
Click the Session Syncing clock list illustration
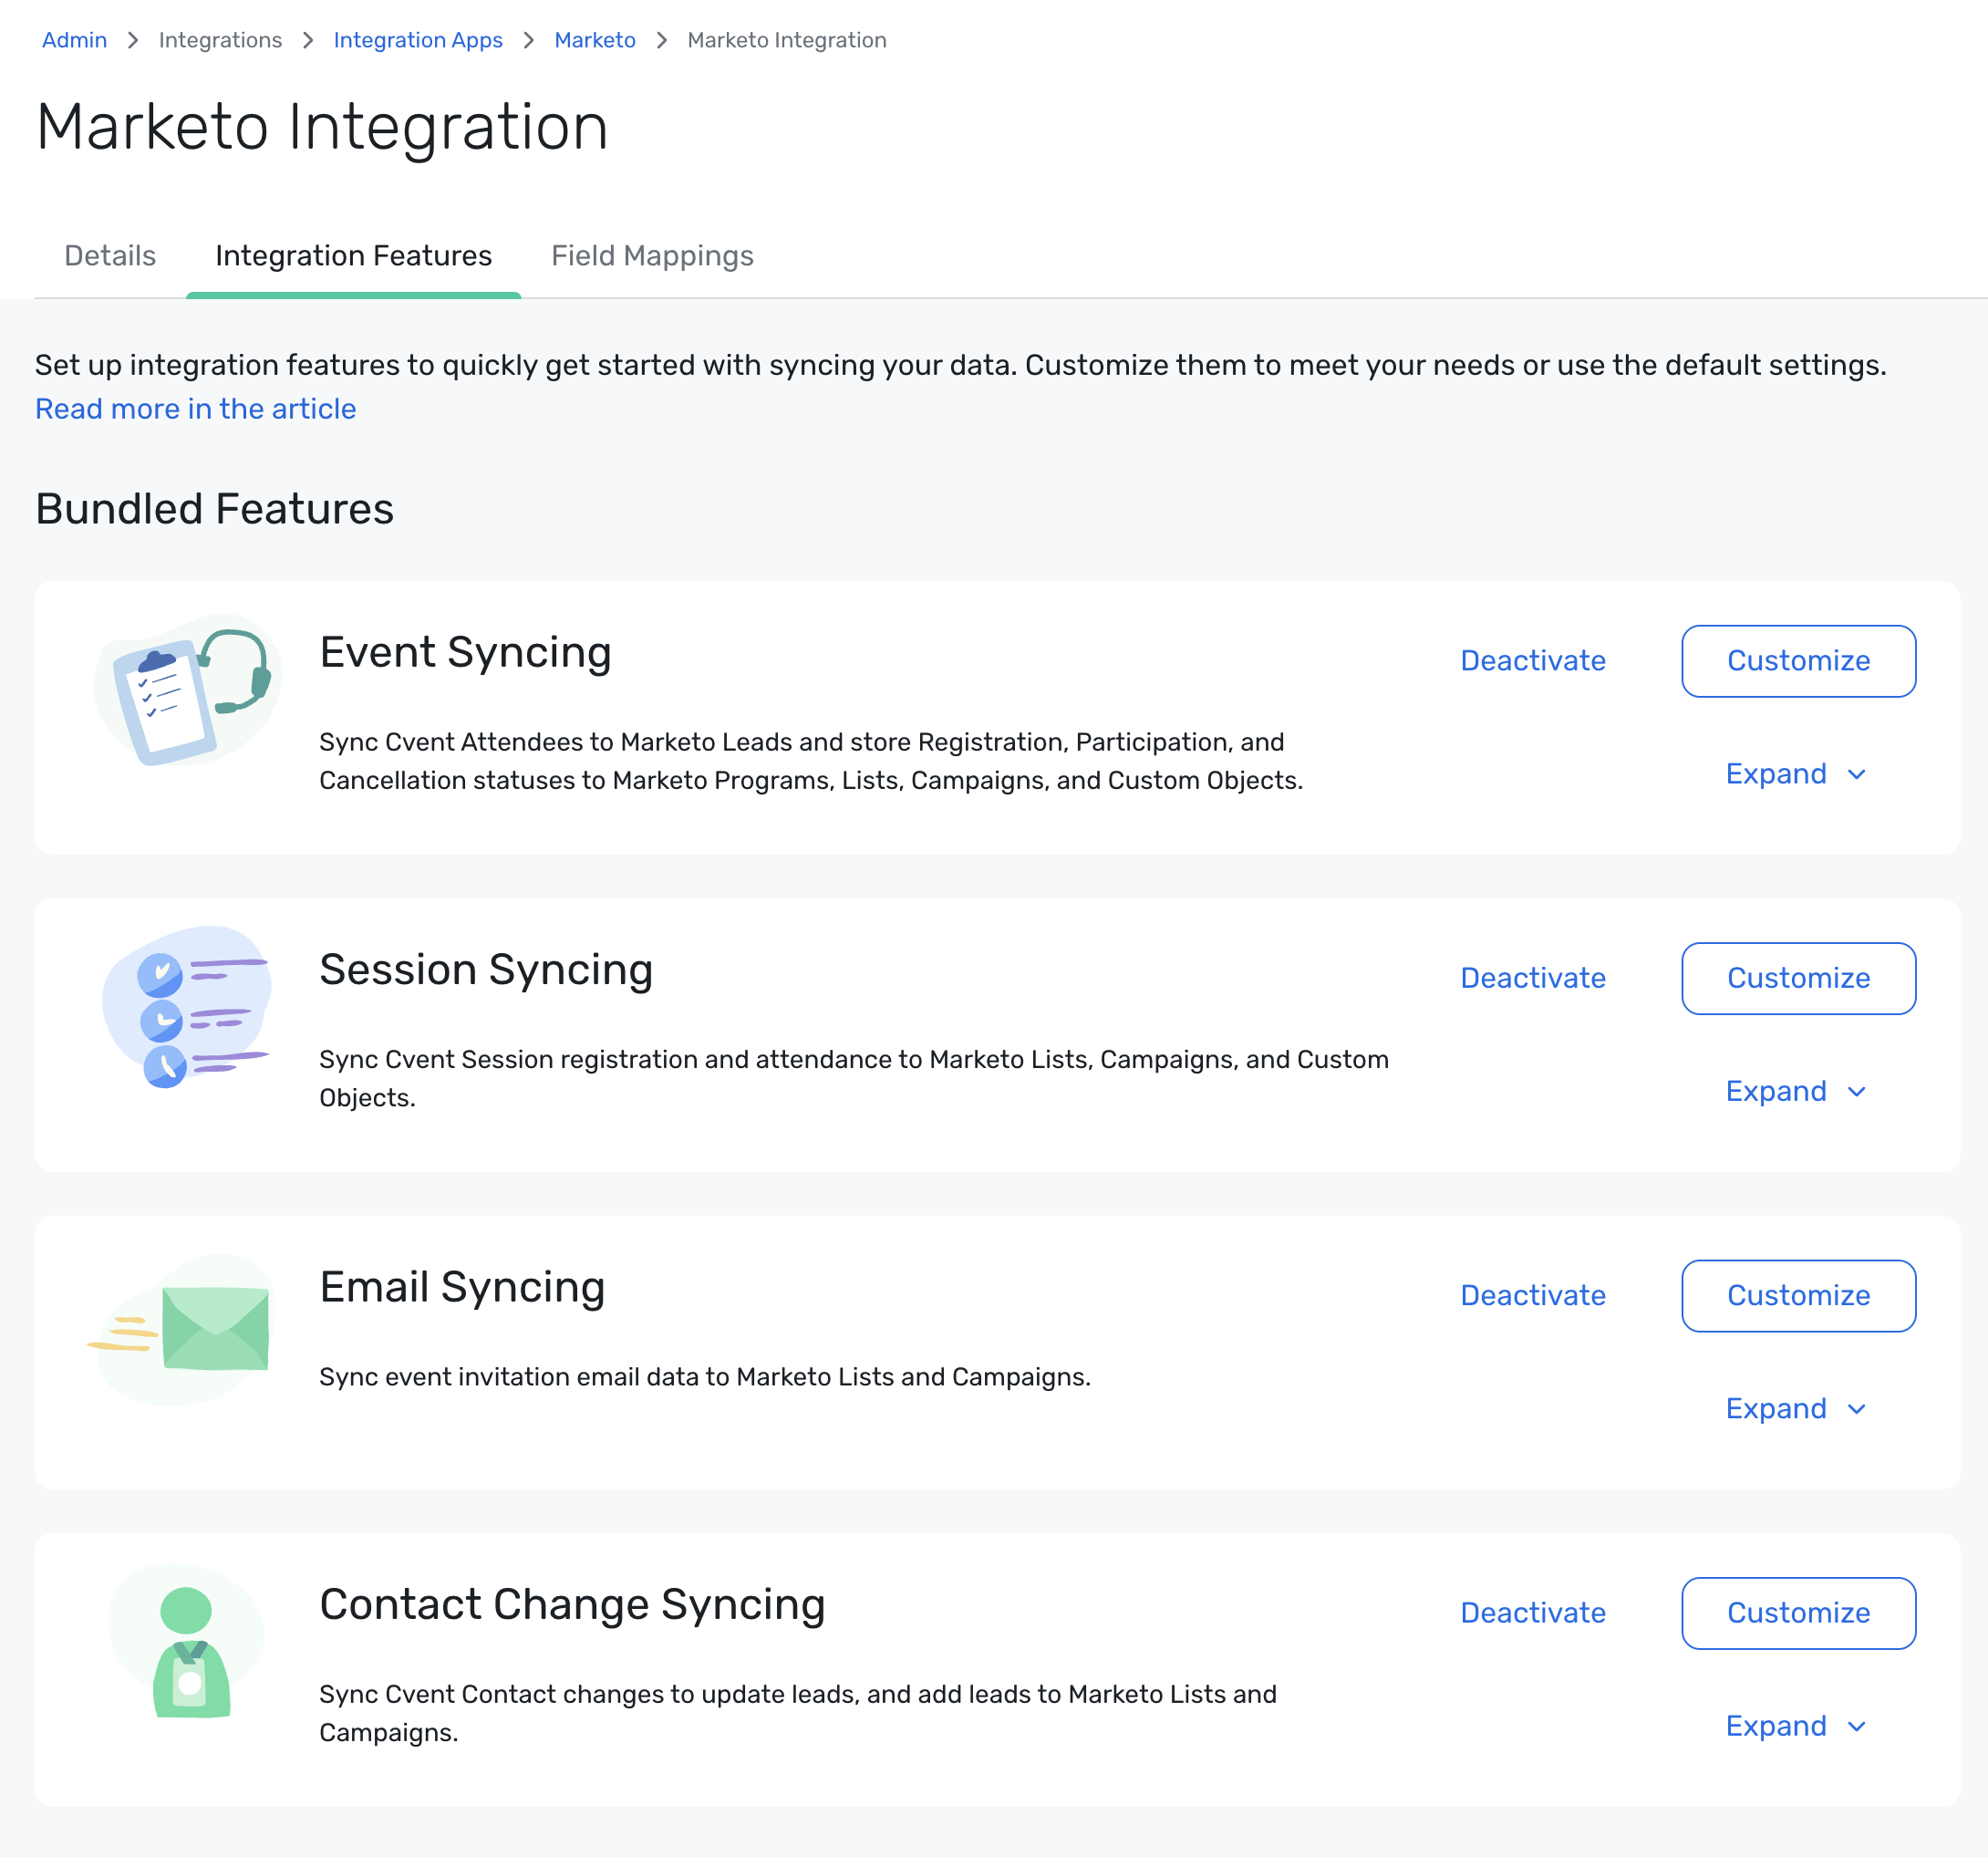(187, 1007)
